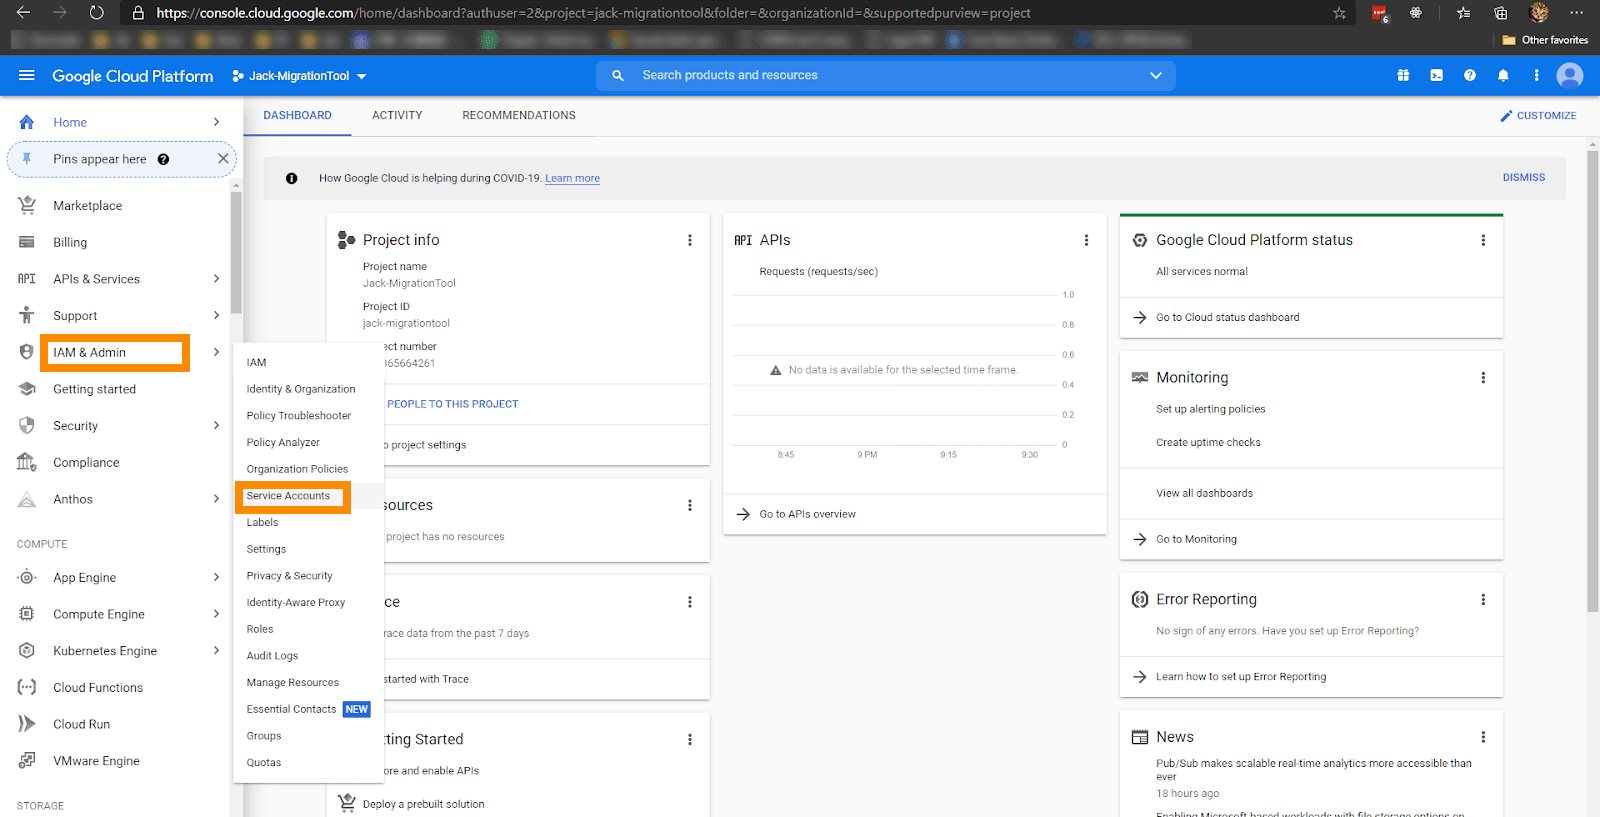1600x817 pixels.
Task: Select Essential Contacts in the submenu
Action: (x=291, y=710)
